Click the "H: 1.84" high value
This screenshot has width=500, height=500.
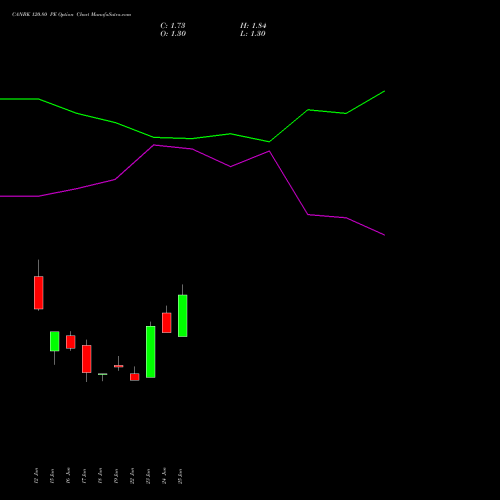coord(253,26)
